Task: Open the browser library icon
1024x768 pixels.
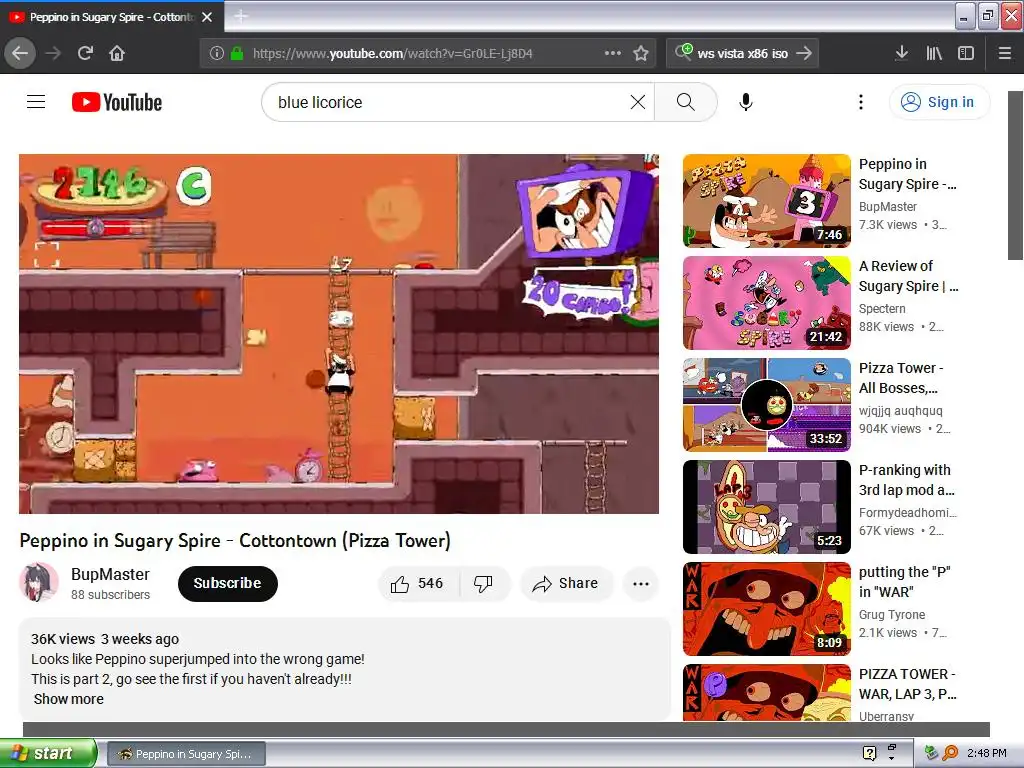Action: 934,53
